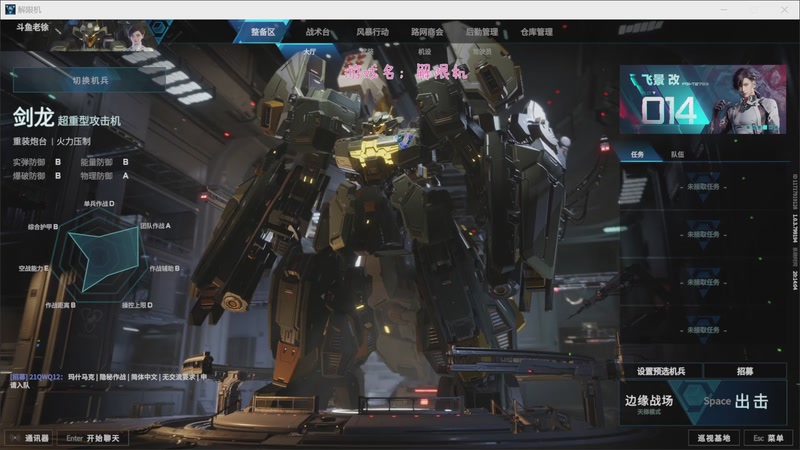Click the [招募] 21QWQ12 chat message

(108, 381)
